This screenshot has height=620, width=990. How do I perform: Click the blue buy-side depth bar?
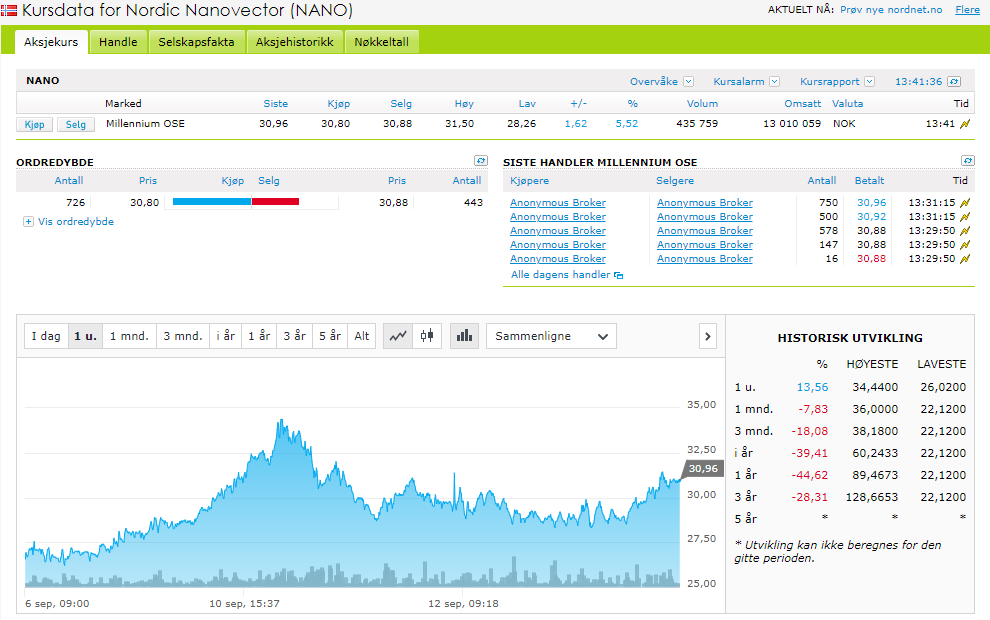212,202
